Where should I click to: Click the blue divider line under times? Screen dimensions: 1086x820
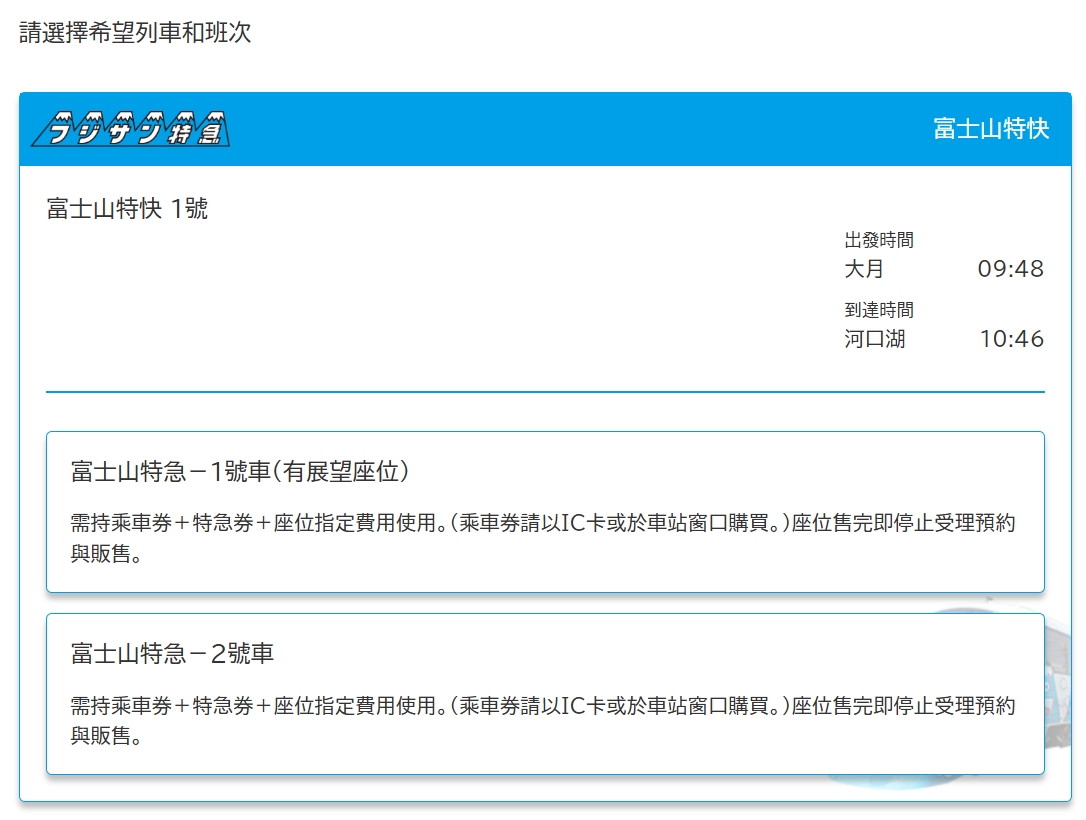point(545,392)
